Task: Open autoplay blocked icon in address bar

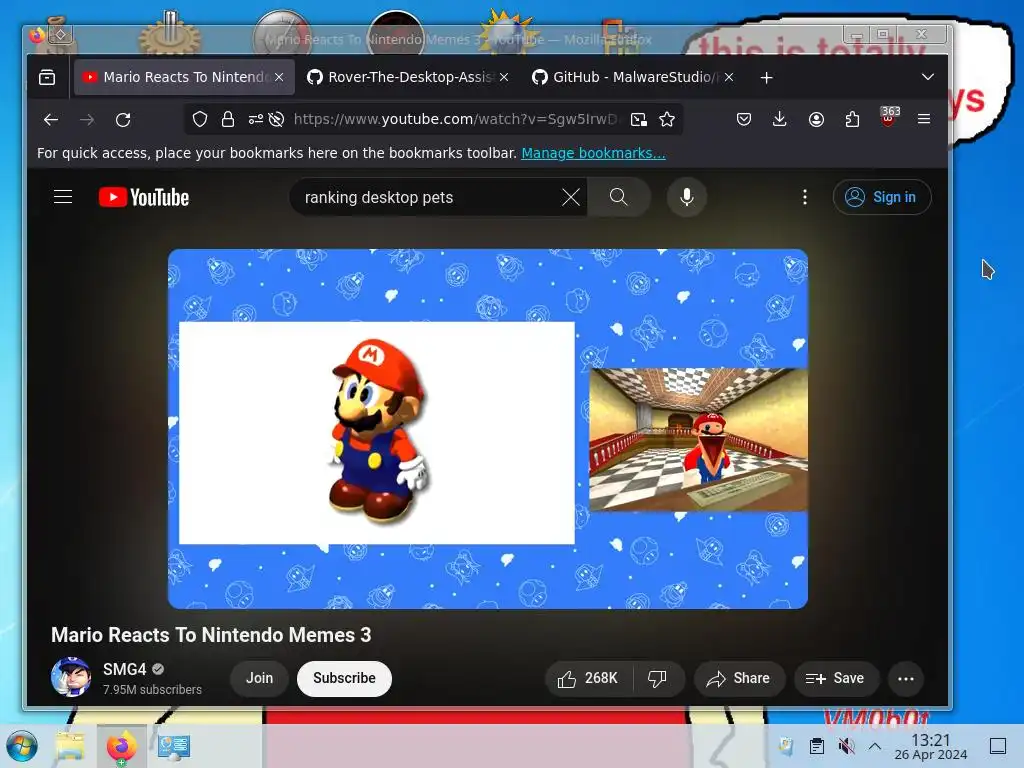Action: (x=276, y=119)
